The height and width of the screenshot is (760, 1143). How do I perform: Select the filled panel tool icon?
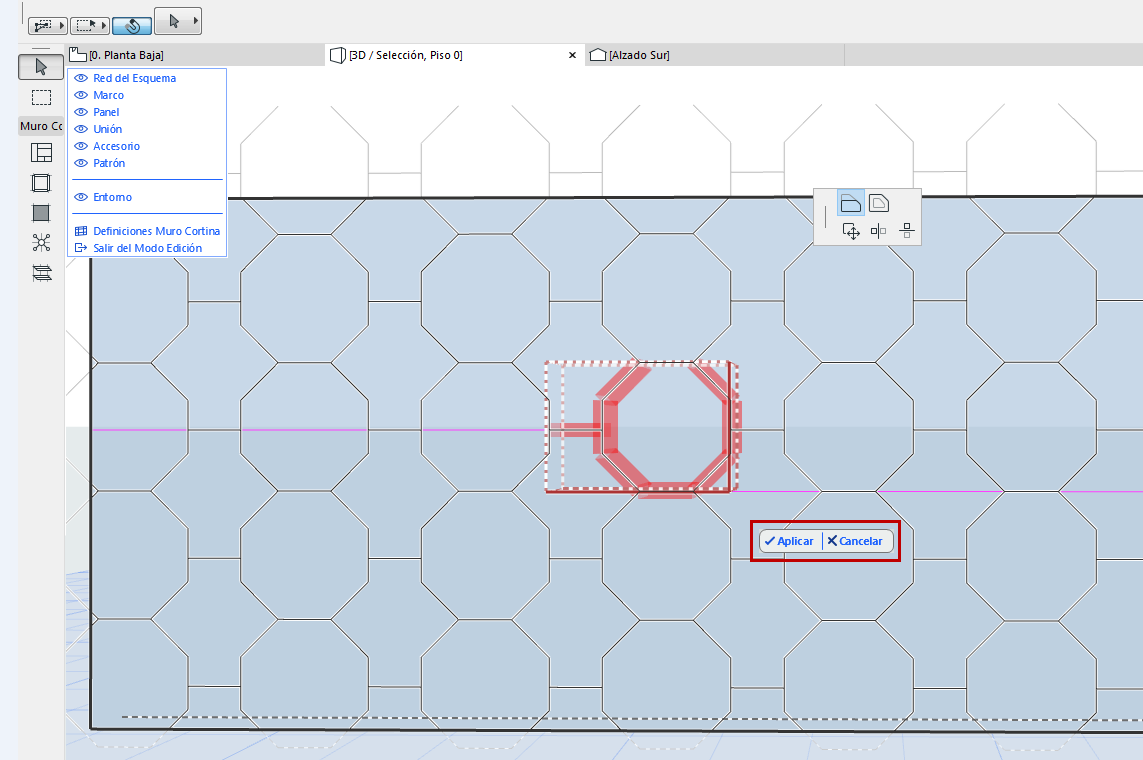click(x=41, y=212)
